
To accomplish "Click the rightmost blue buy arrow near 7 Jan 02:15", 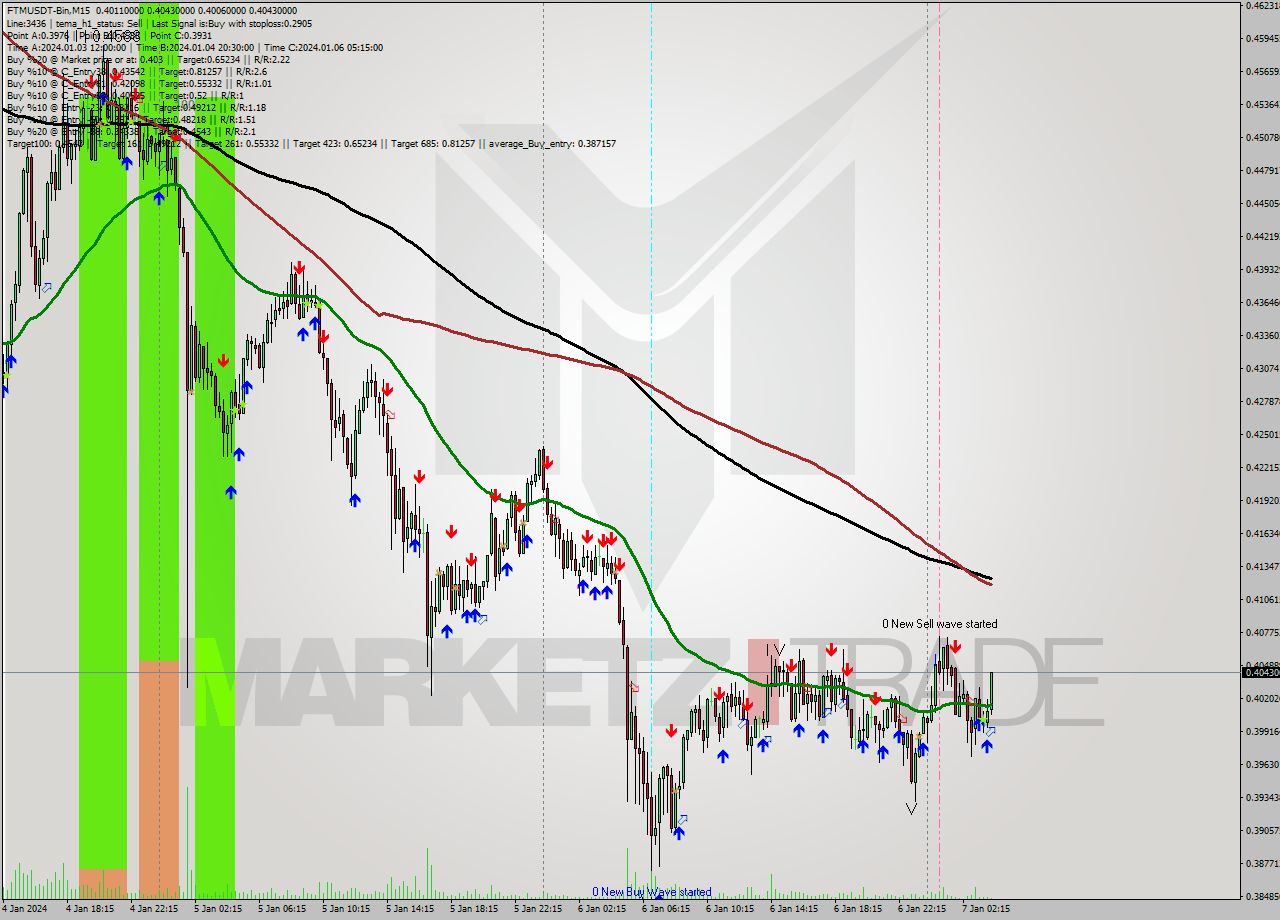I will coord(987,746).
